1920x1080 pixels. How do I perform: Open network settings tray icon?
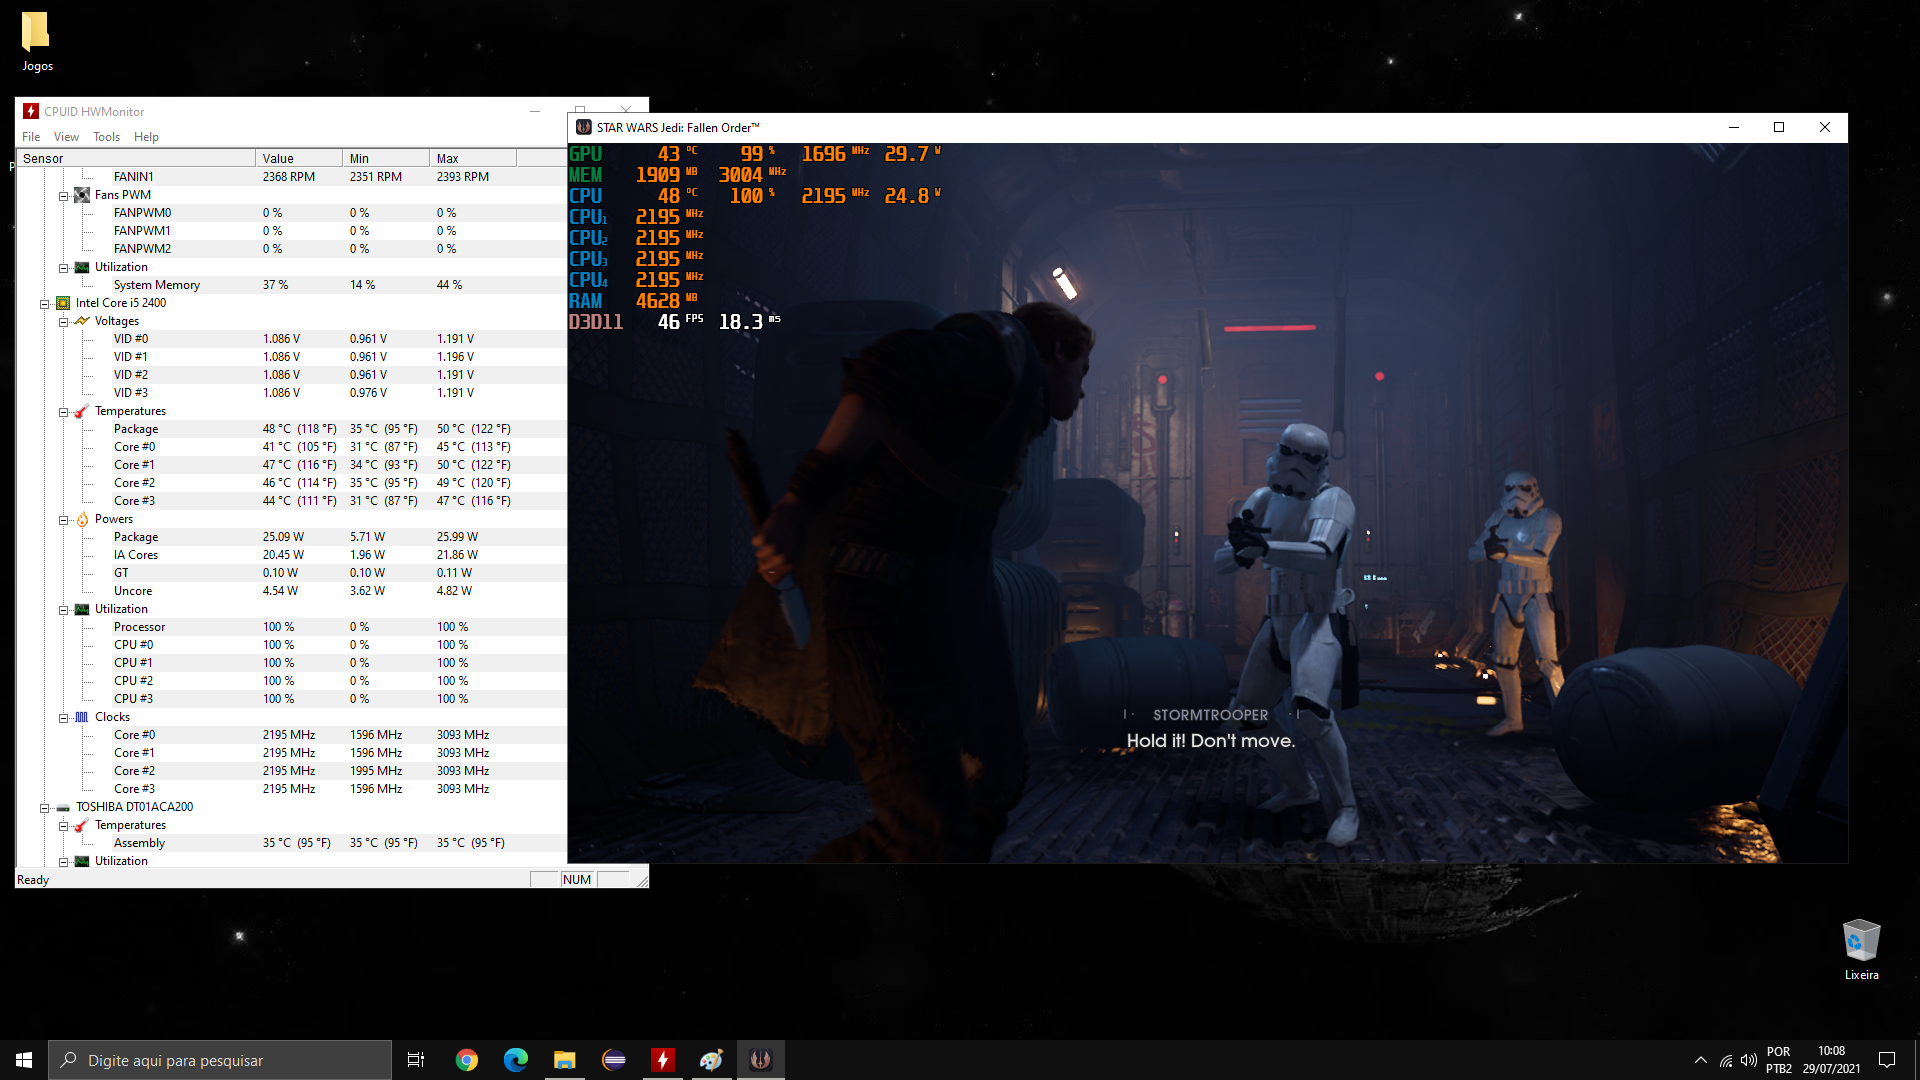(x=1726, y=1060)
